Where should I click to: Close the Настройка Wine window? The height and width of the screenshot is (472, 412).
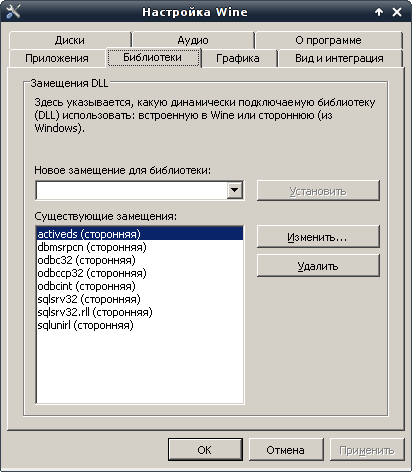click(397, 12)
